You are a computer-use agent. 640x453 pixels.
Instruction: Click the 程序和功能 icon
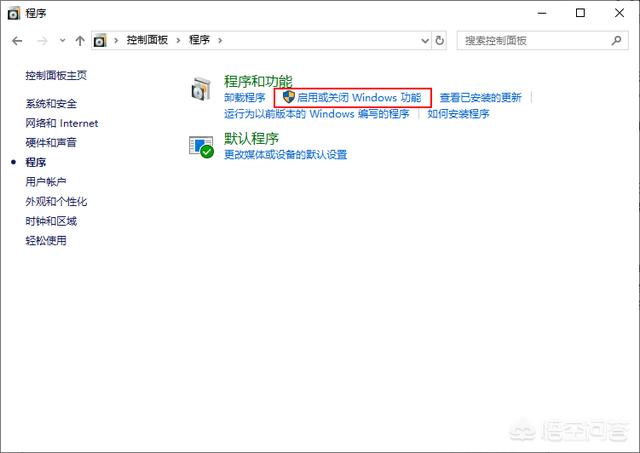(201, 89)
